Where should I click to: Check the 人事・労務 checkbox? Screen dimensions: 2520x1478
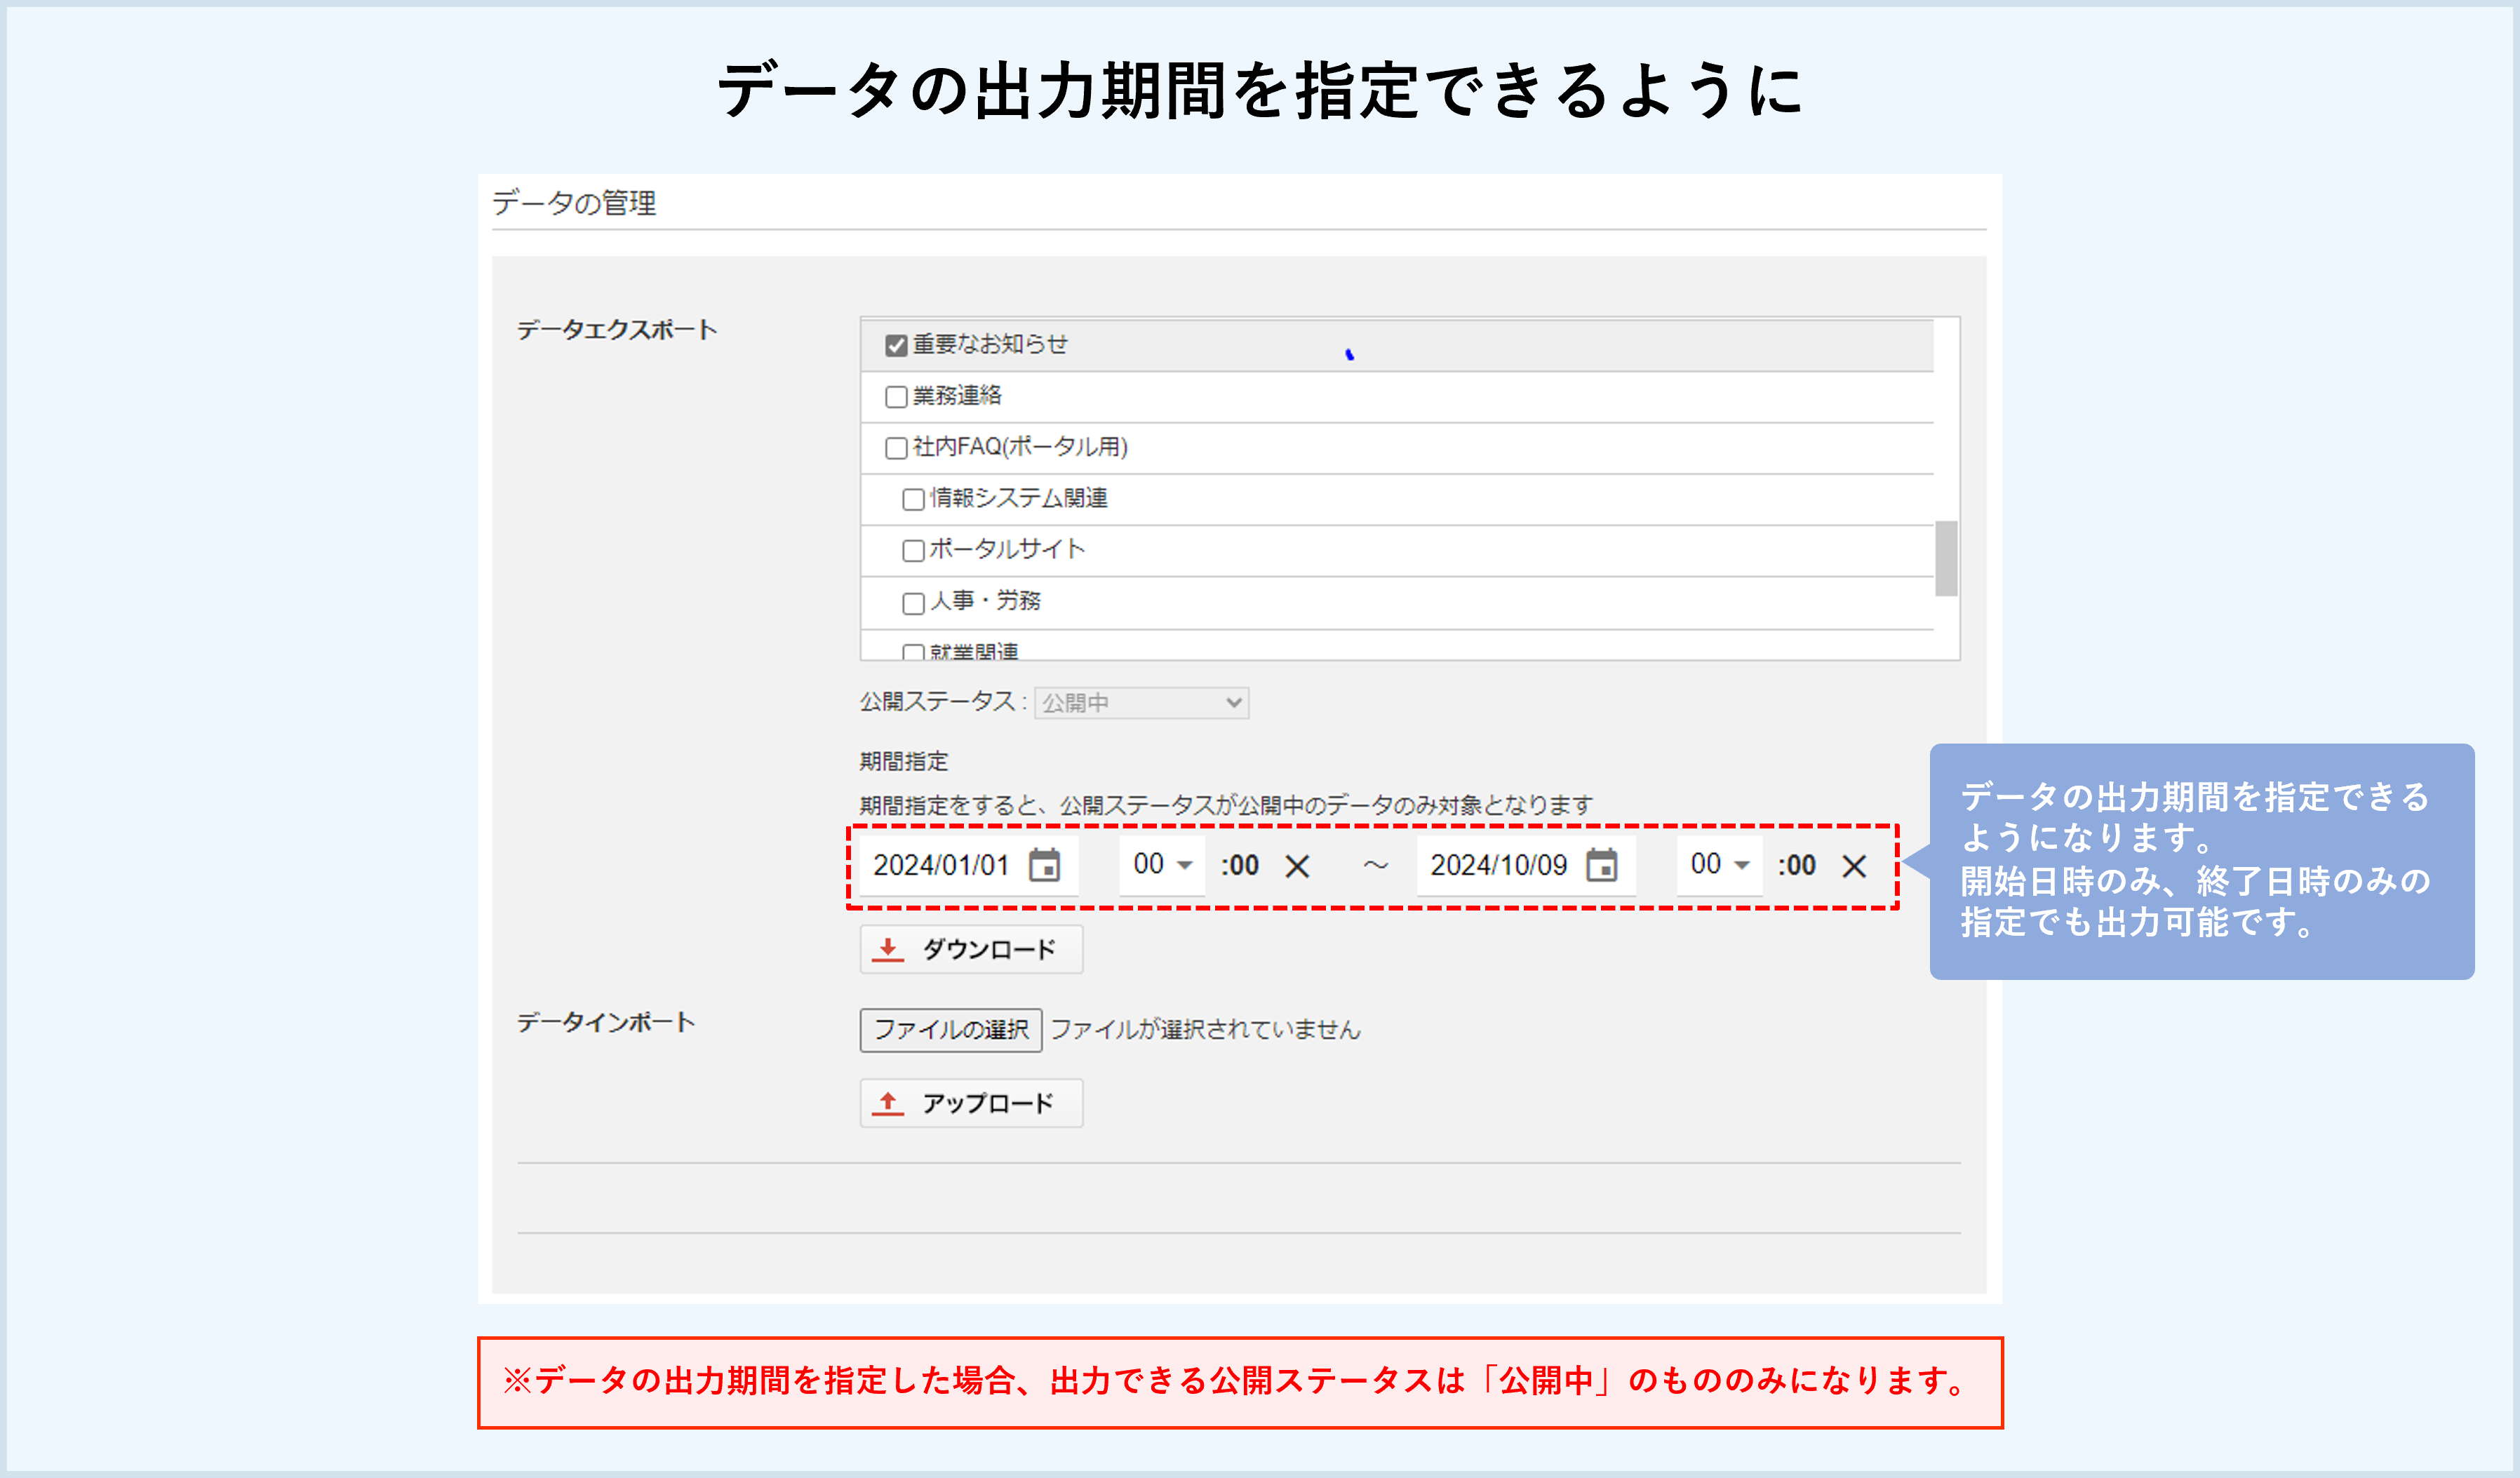point(913,603)
